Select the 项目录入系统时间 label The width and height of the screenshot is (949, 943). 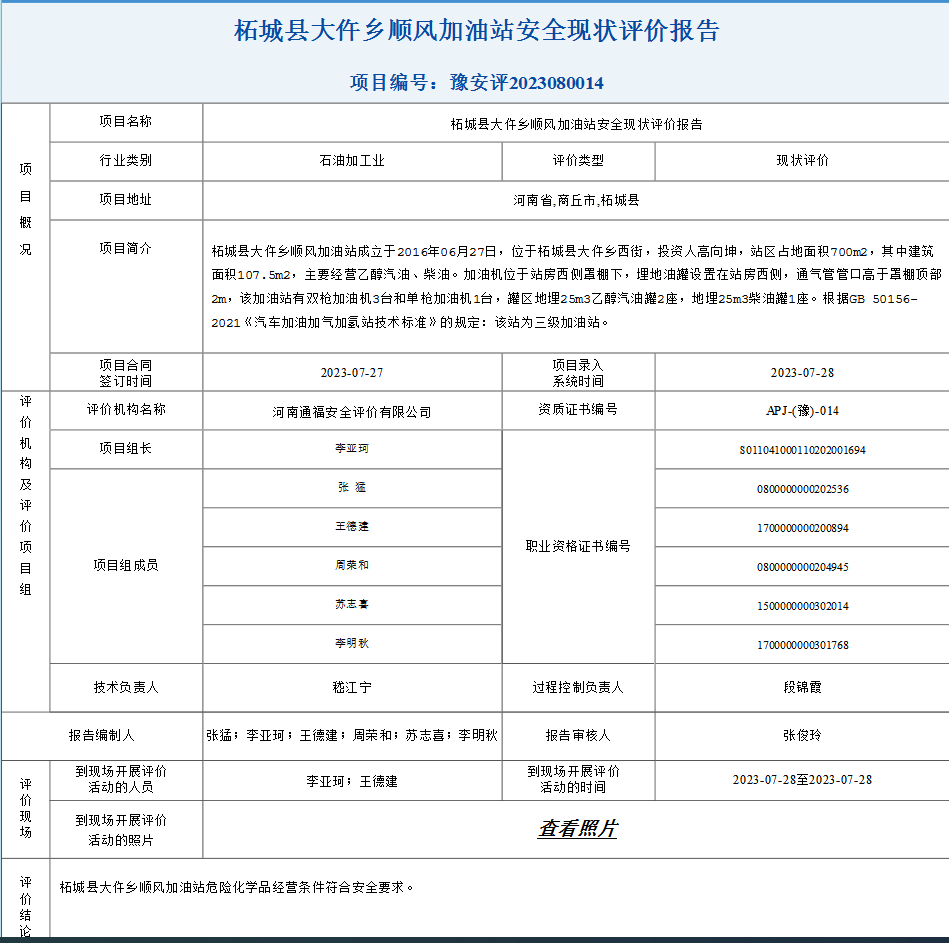(578, 373)
